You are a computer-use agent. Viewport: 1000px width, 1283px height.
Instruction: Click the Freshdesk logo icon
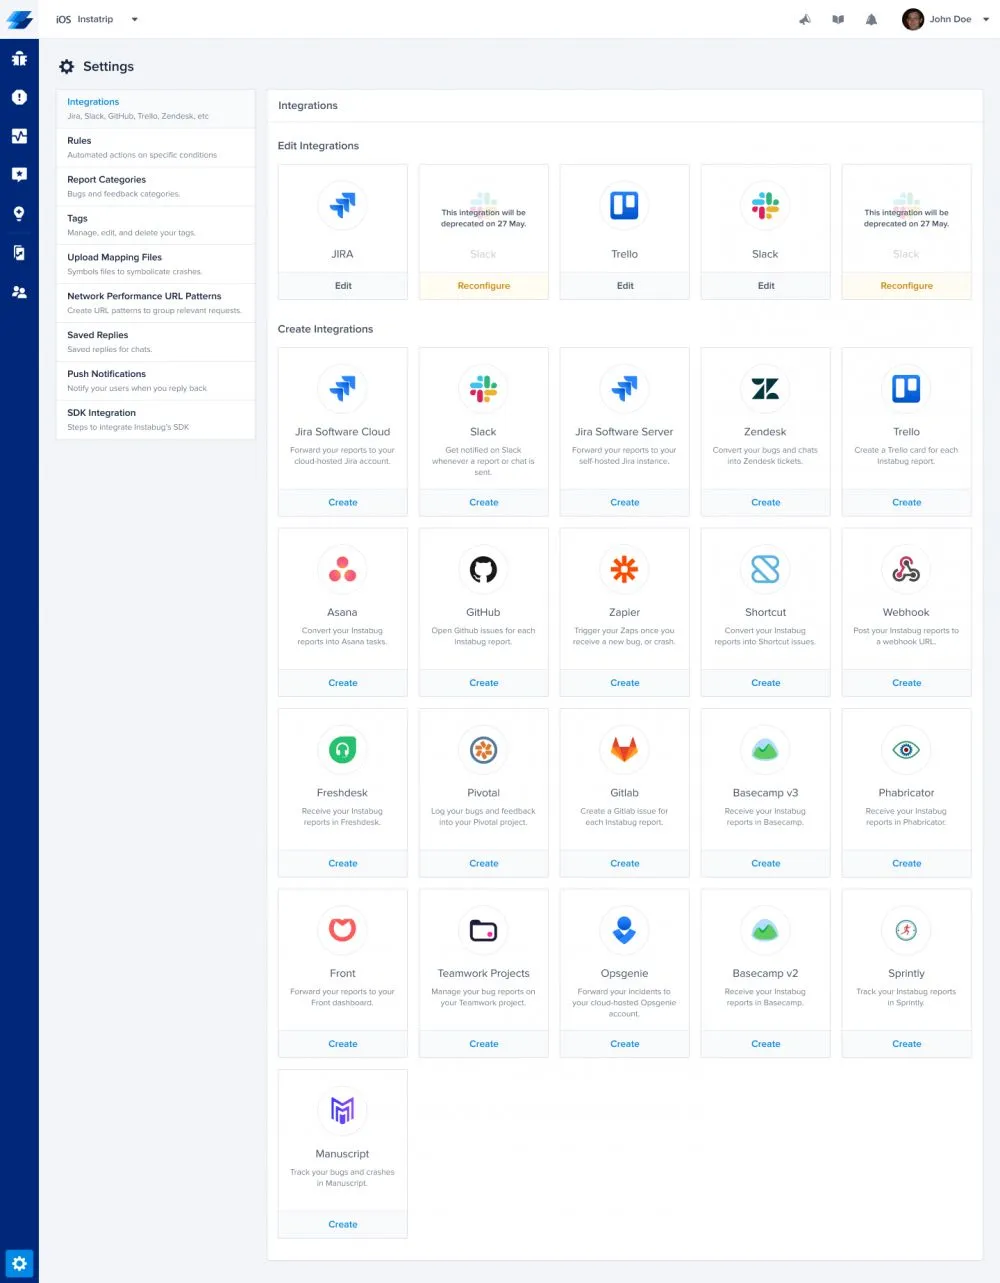click(343, 749)
